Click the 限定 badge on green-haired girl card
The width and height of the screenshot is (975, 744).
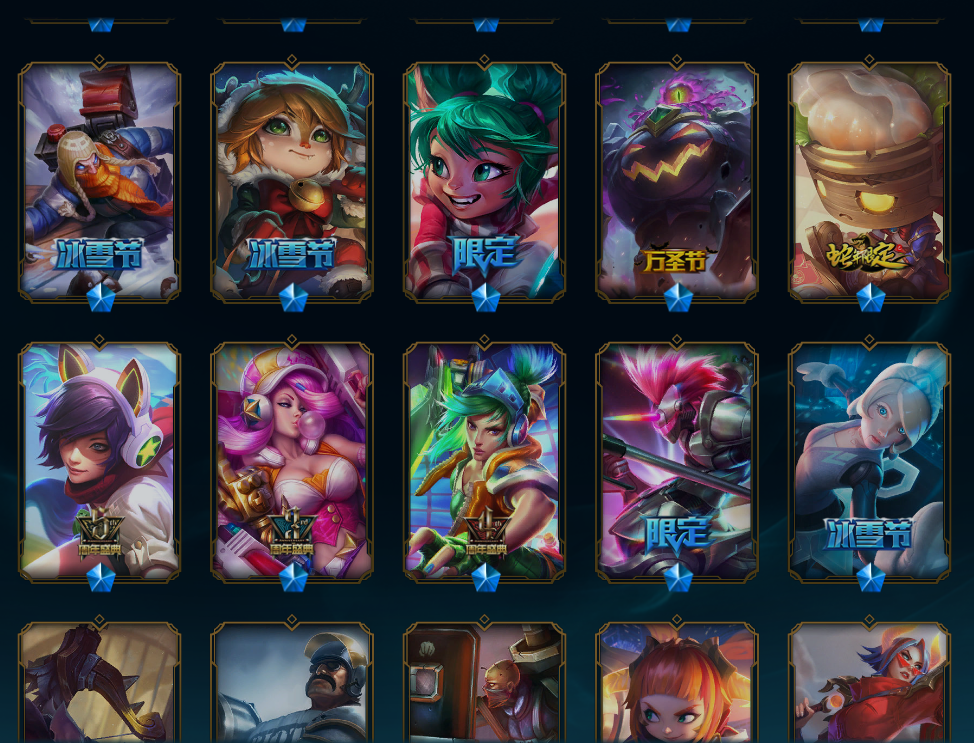coord(486,254)
